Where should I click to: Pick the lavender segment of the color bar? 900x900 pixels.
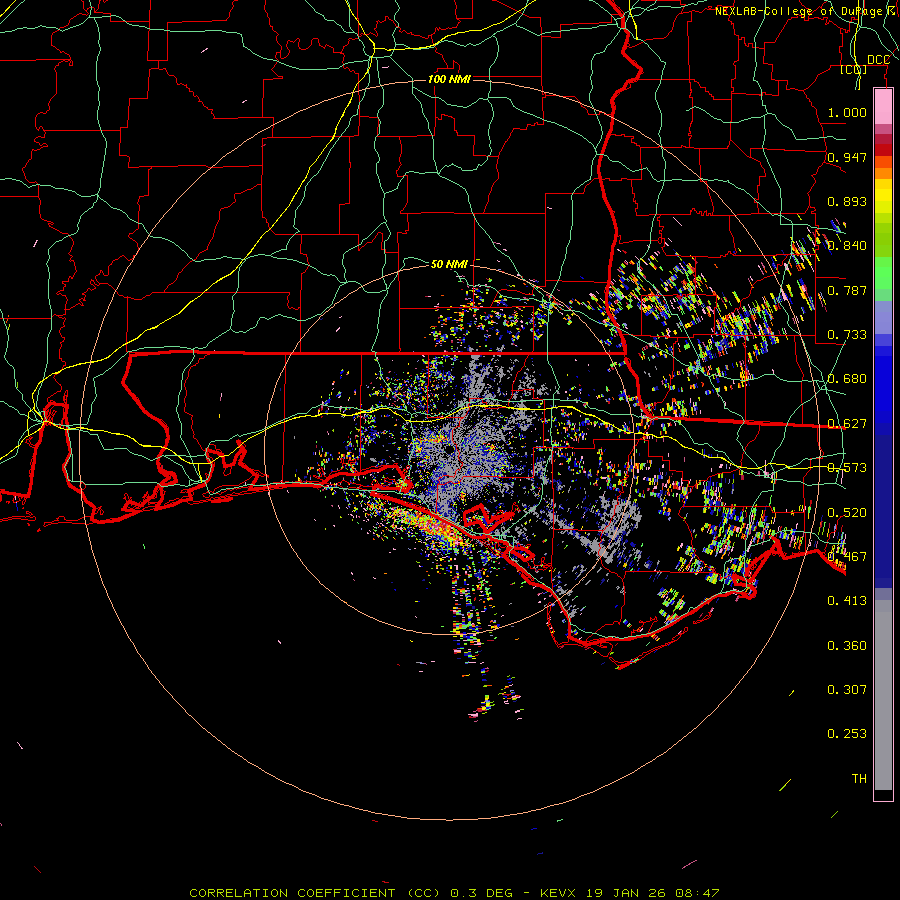(883, 317)
